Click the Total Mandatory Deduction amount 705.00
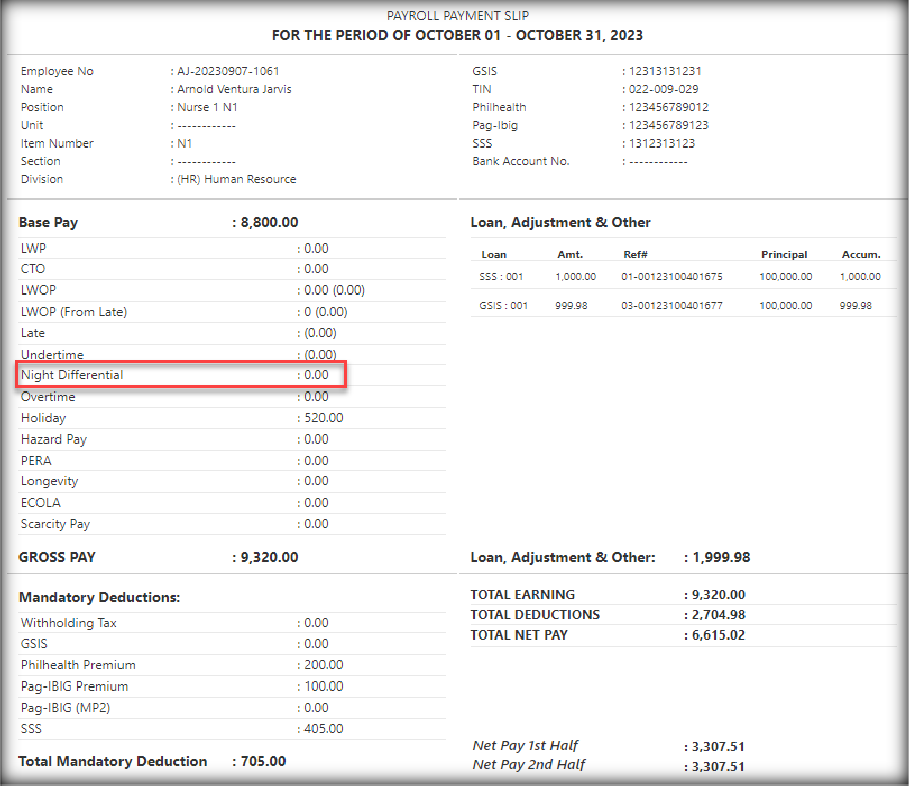Image resolution: width=909 pixels, height=786 pixels. (x=263, y=762)
